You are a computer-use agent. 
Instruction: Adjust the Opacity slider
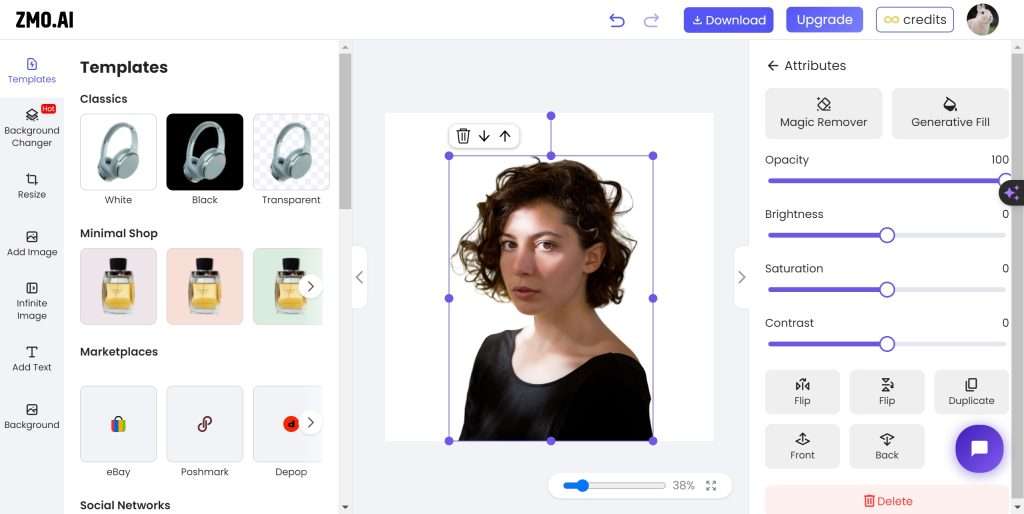887,181
